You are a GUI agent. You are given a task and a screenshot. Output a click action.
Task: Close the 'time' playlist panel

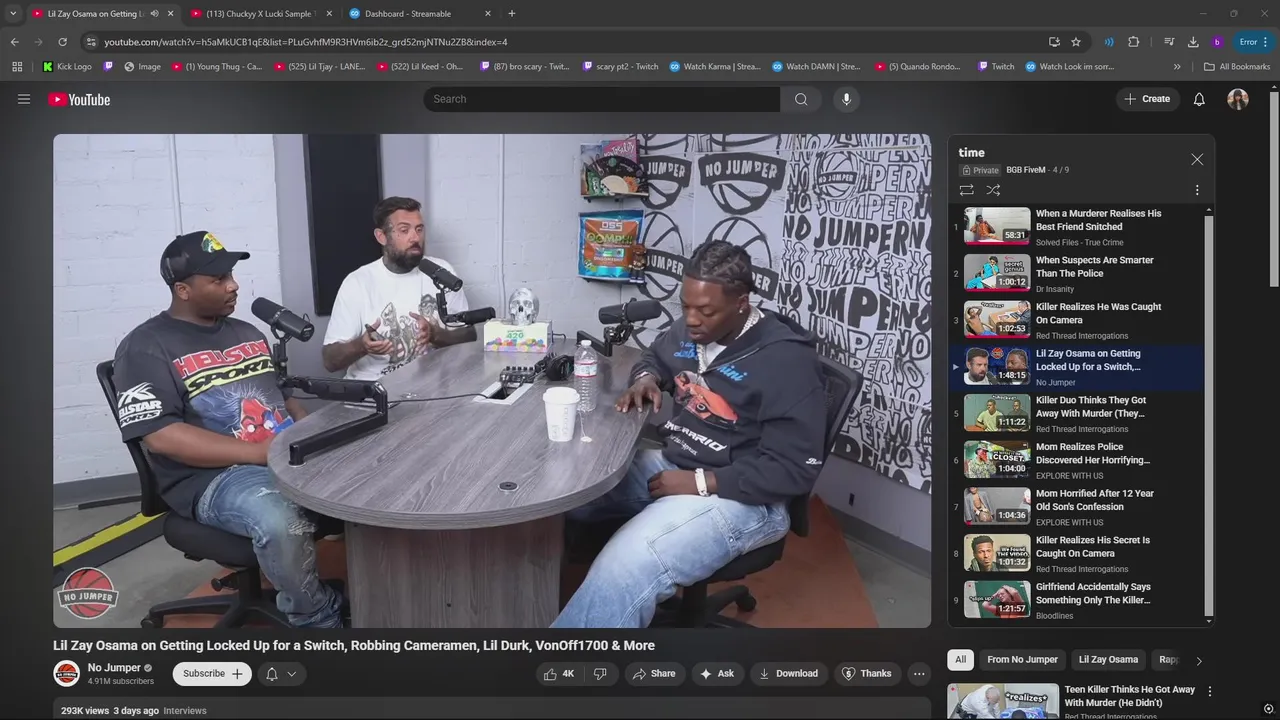[1197, 159]
